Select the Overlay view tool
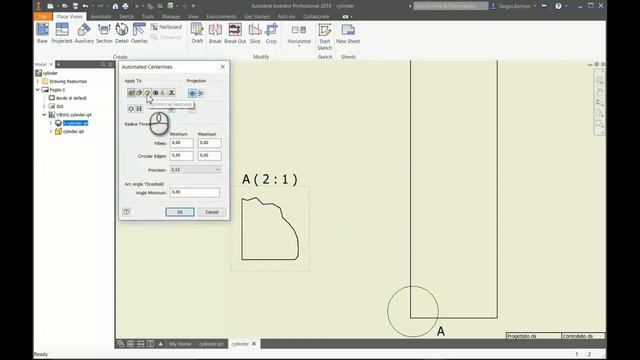This screenshot has width=640, height=360. point(139,33)
